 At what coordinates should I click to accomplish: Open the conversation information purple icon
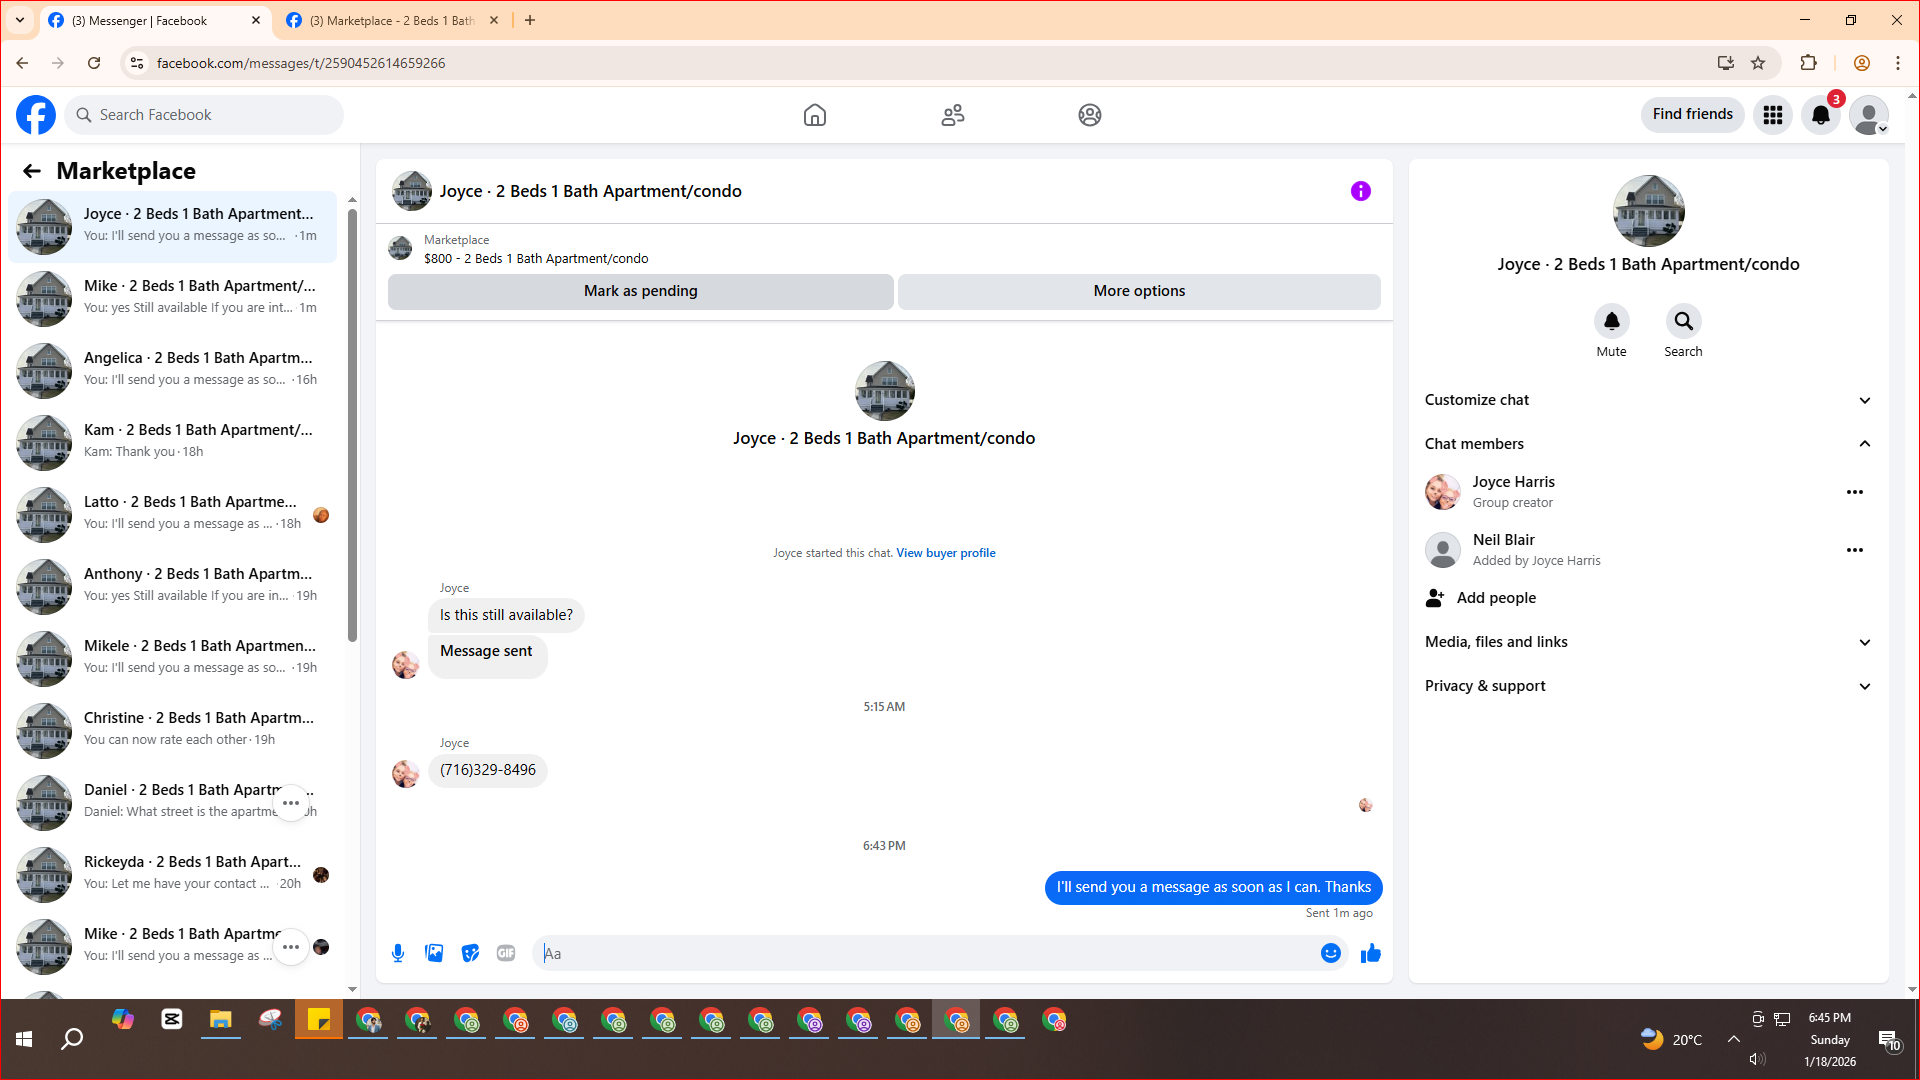click(1360, 191)
